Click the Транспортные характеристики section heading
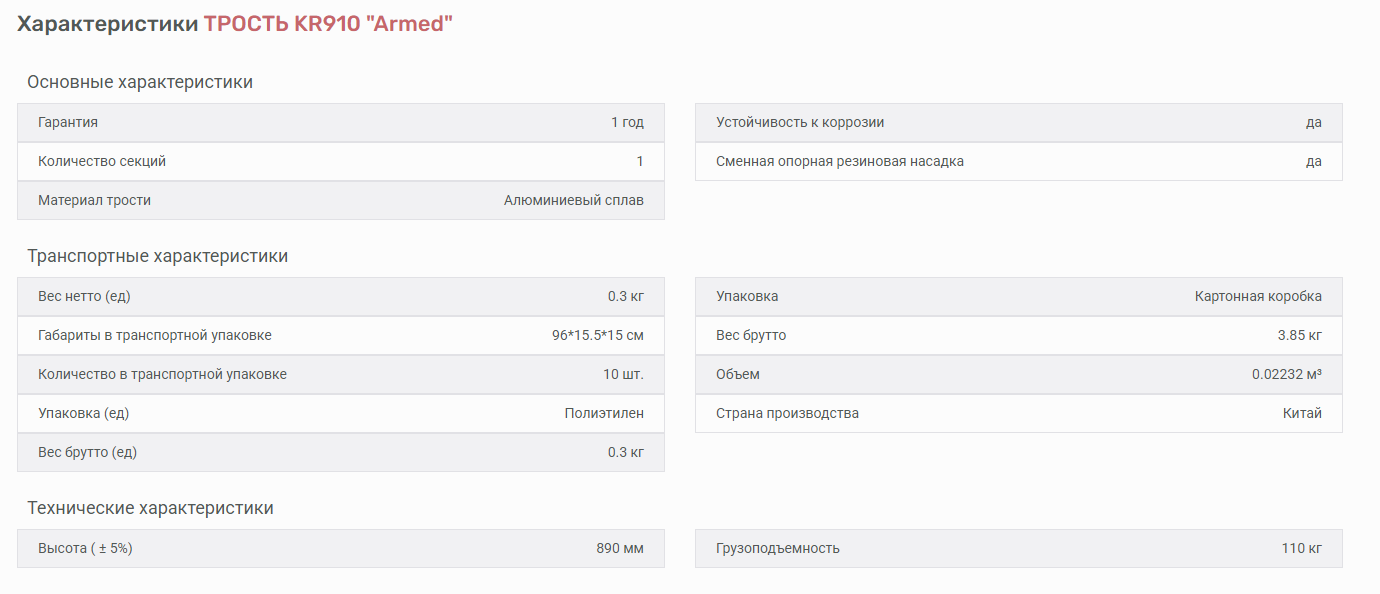1380x594 pixels. (157, 256)
